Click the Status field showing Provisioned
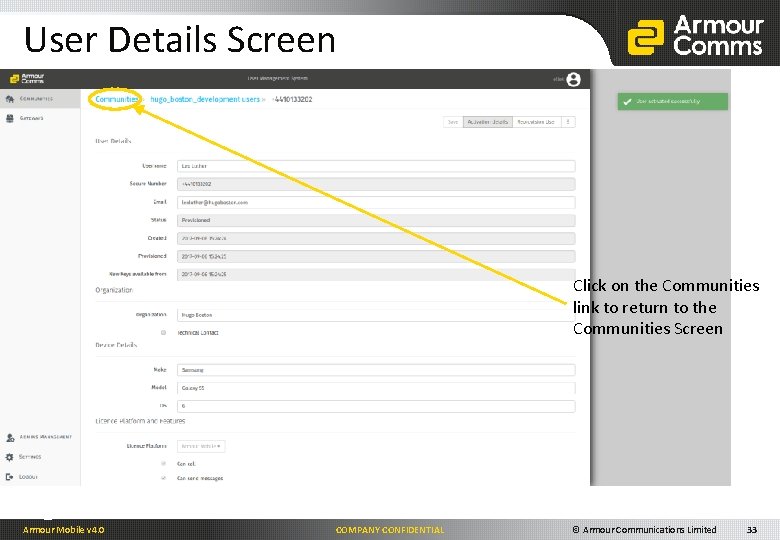The image size is (780, 540). coord(376,220)
